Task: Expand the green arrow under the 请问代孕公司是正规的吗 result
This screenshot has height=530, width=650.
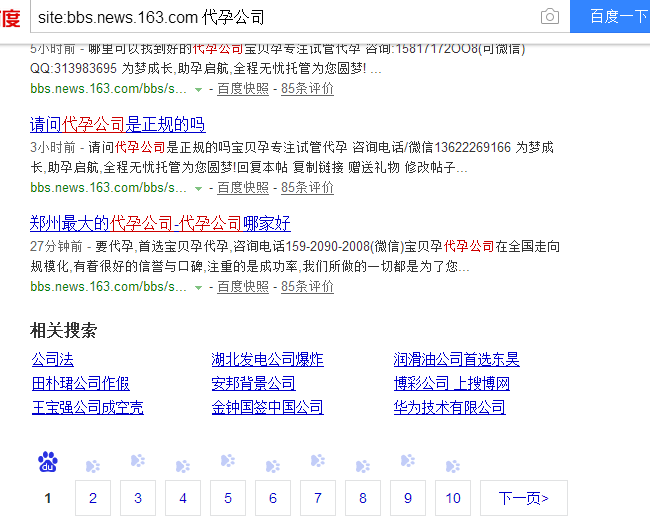Action: (199, 188)
